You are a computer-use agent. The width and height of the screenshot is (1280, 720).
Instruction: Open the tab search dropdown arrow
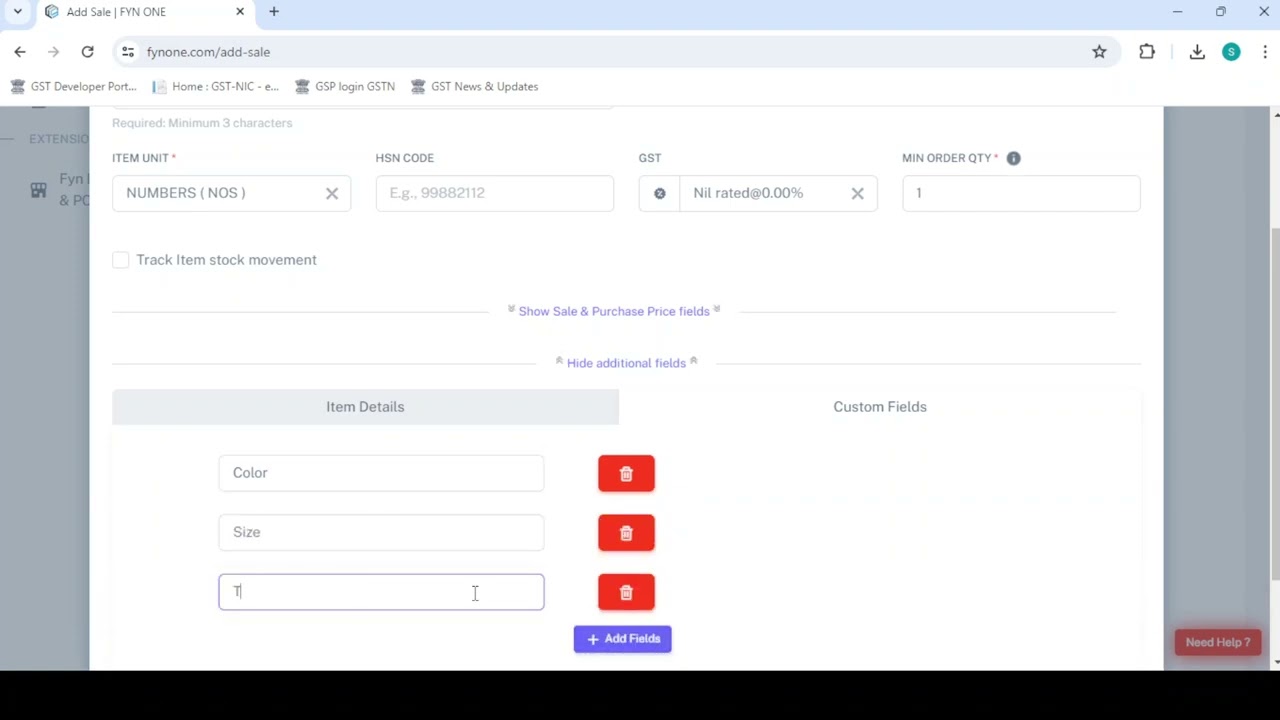pyautogui.click(x=17, y=12)
